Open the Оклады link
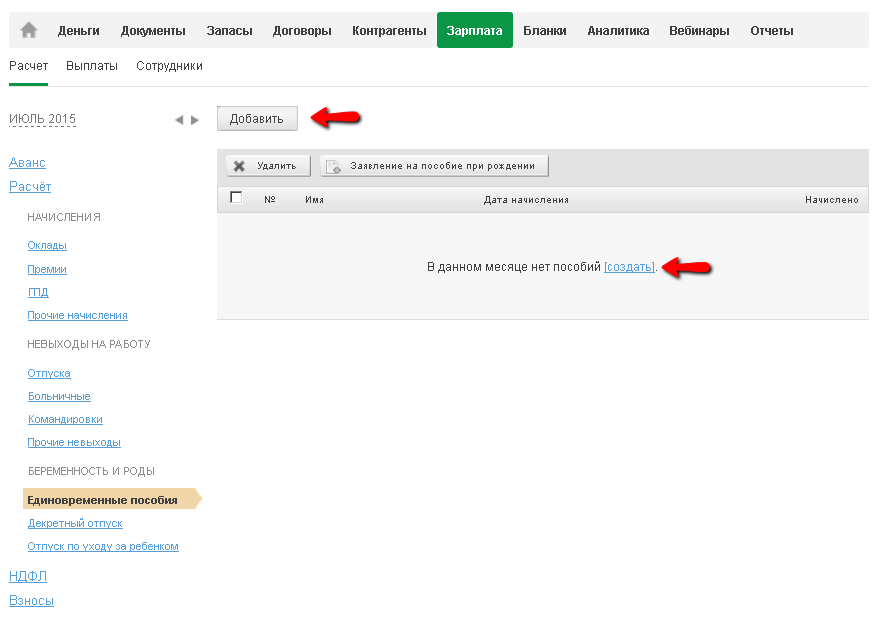 (47, 245)
